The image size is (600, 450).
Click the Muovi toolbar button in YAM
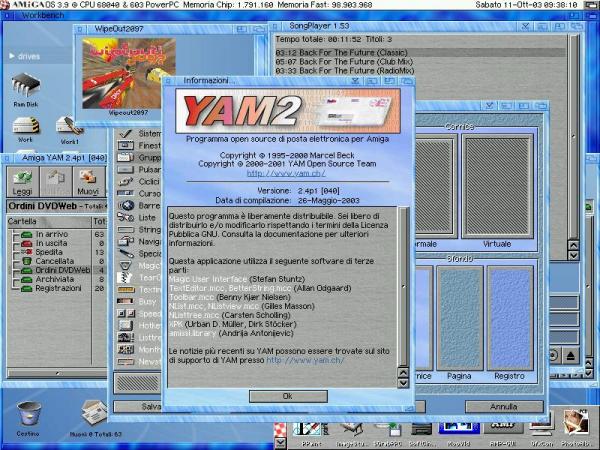coord(88,181)
